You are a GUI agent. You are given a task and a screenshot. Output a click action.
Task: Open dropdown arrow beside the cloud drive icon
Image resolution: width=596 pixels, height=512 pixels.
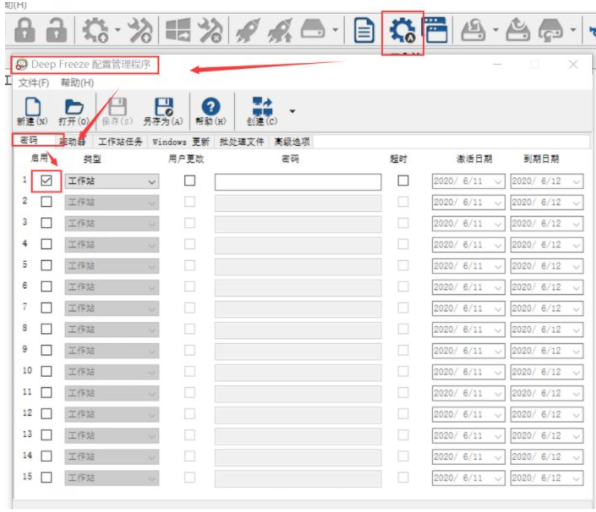573,30
